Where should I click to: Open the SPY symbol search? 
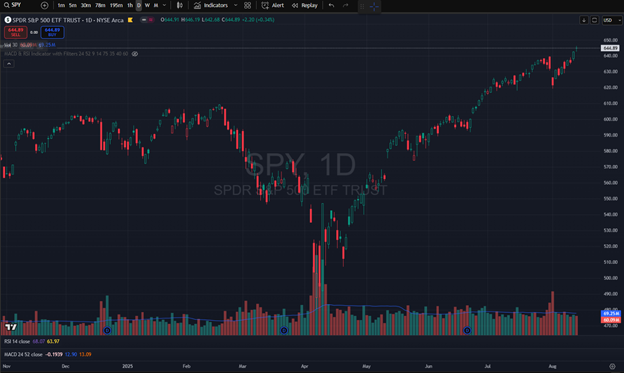point(13,5)
